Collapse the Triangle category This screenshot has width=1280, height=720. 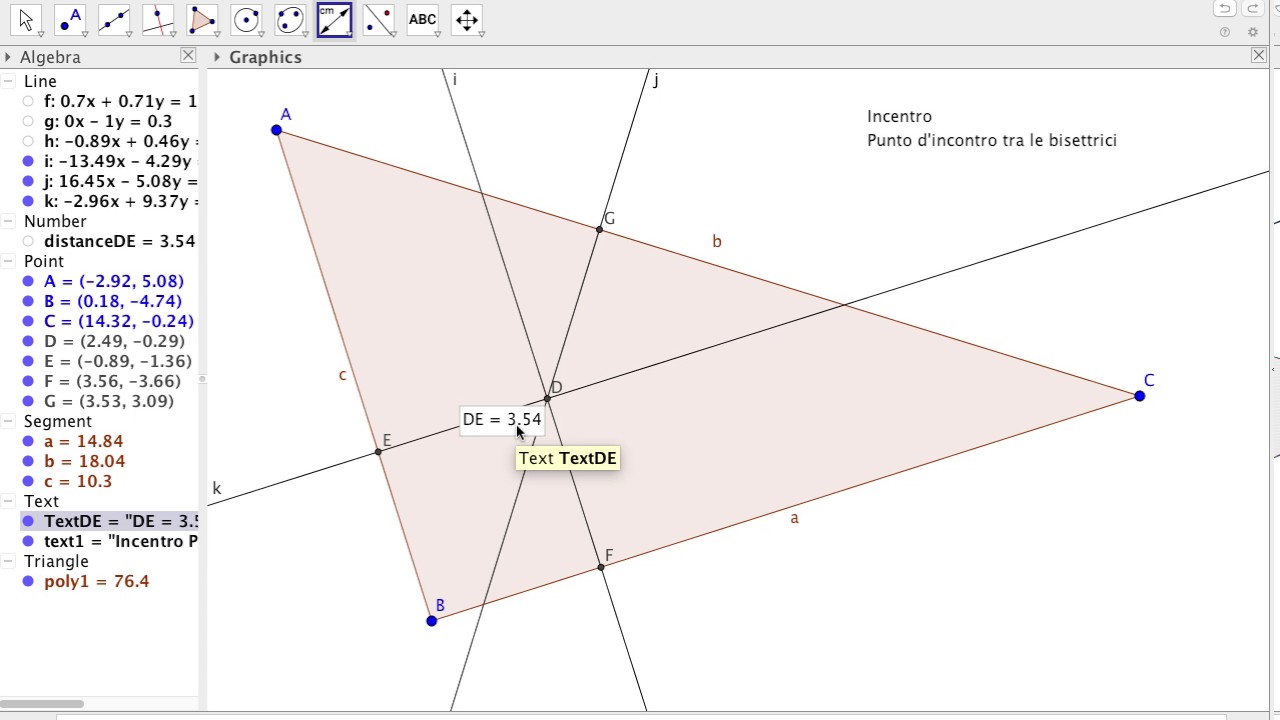pos(8,561)
